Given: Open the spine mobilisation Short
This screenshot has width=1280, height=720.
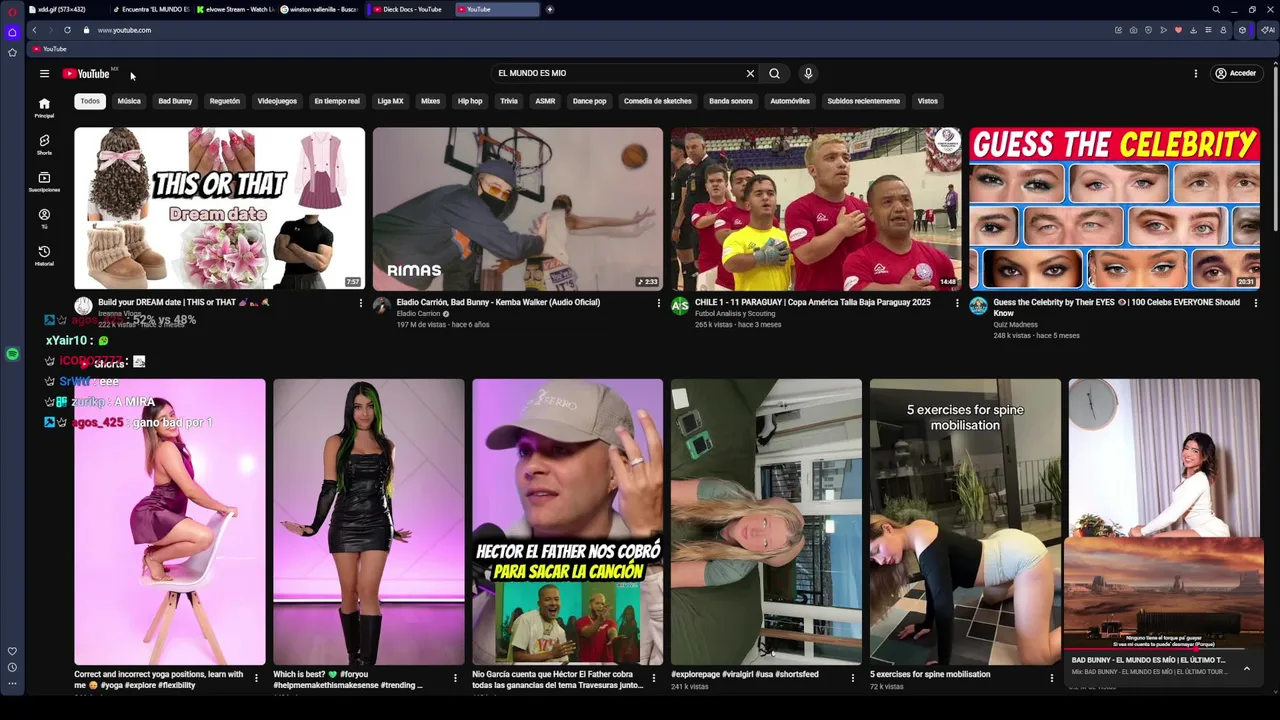Looking at the screenshot, I should (965, 522).
